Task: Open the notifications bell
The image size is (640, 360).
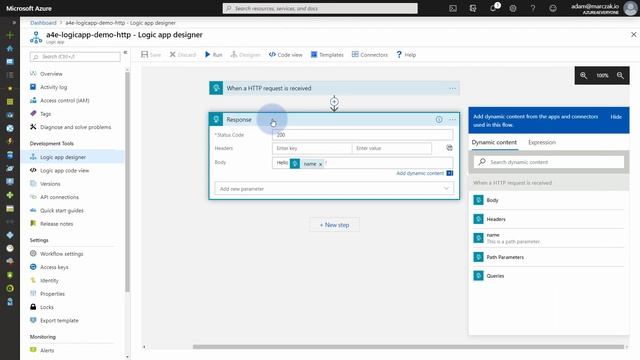Action: (493, 8)
